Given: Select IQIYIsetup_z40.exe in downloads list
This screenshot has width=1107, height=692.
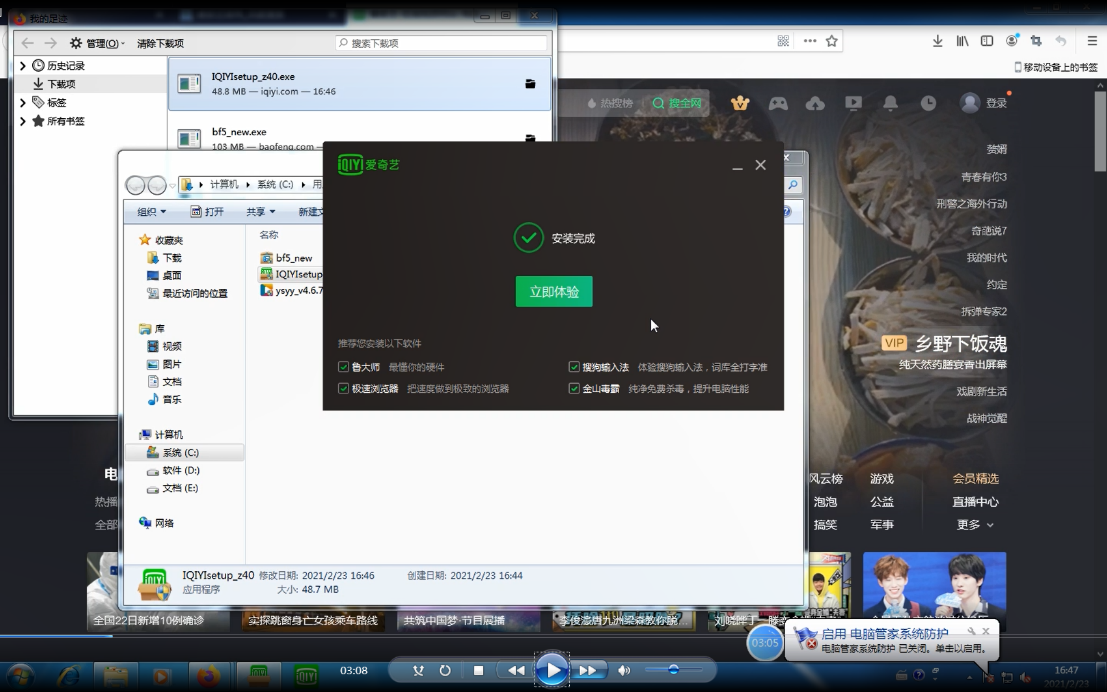Looking at the screenshot, I should pos(359,83).
